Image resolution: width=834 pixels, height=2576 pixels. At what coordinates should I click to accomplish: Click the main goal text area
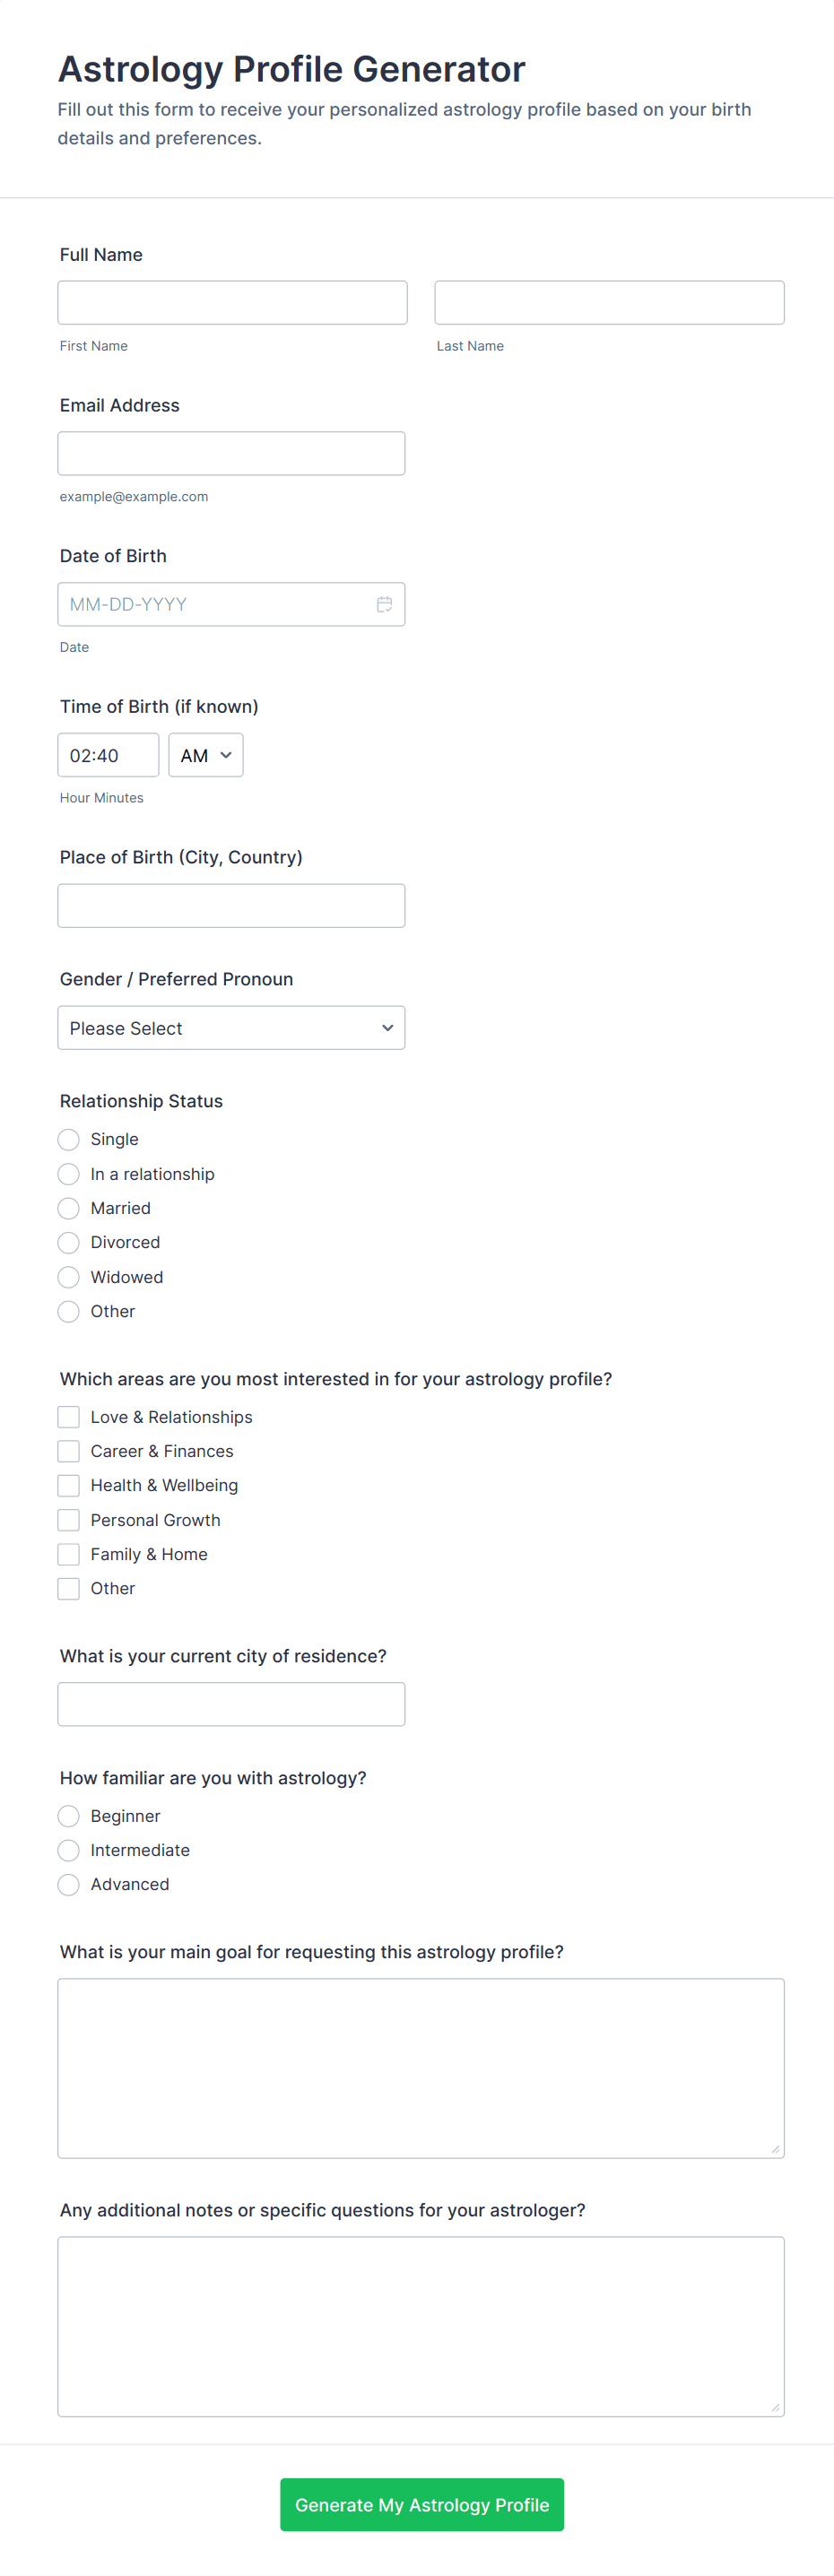(x=420, y=2067)
